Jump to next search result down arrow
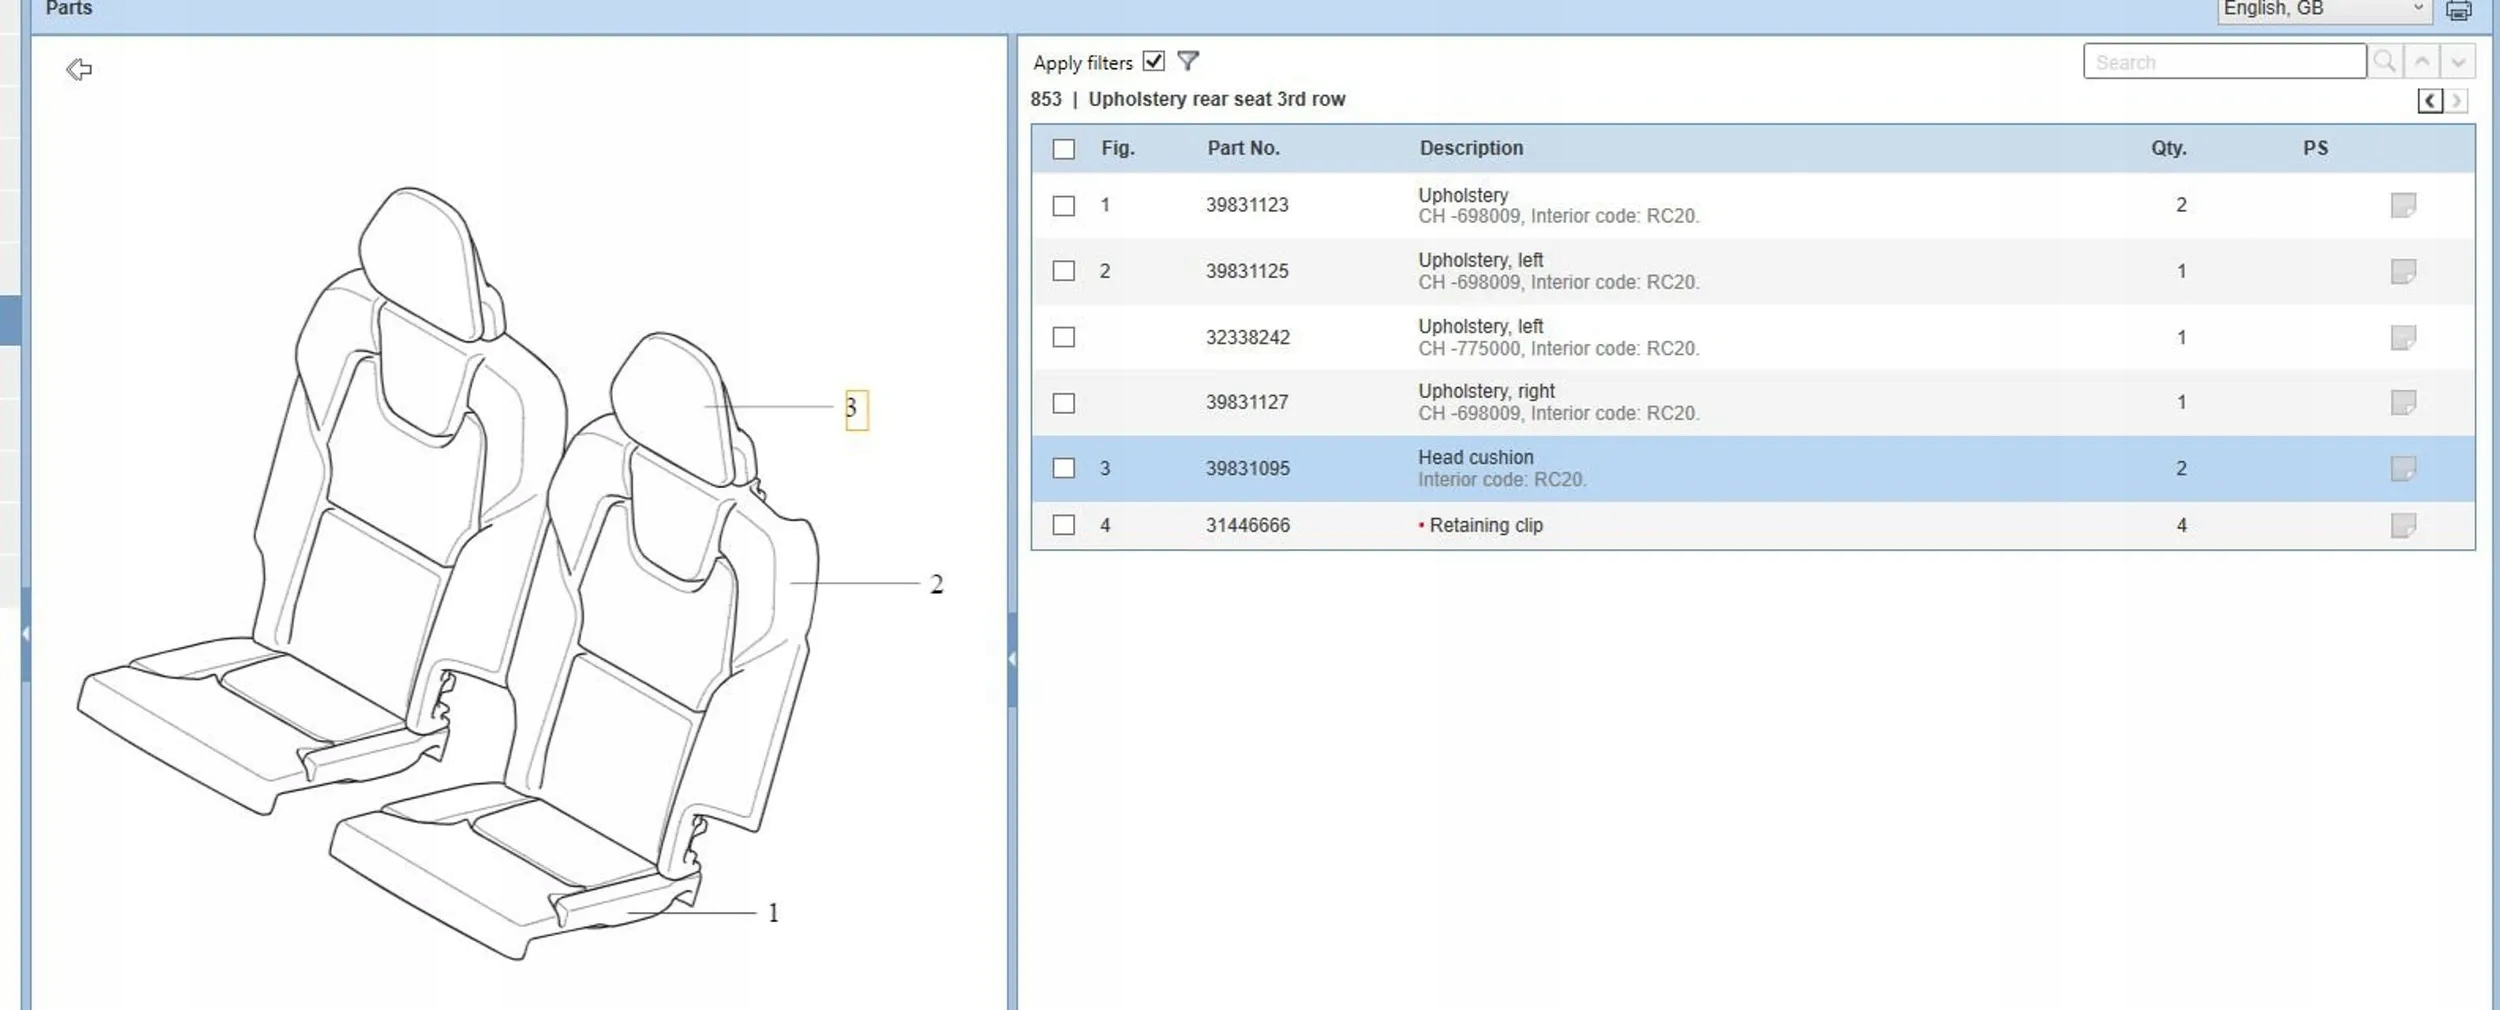The width and height of the screenshot is (2500, 1010). point(2458,62)
